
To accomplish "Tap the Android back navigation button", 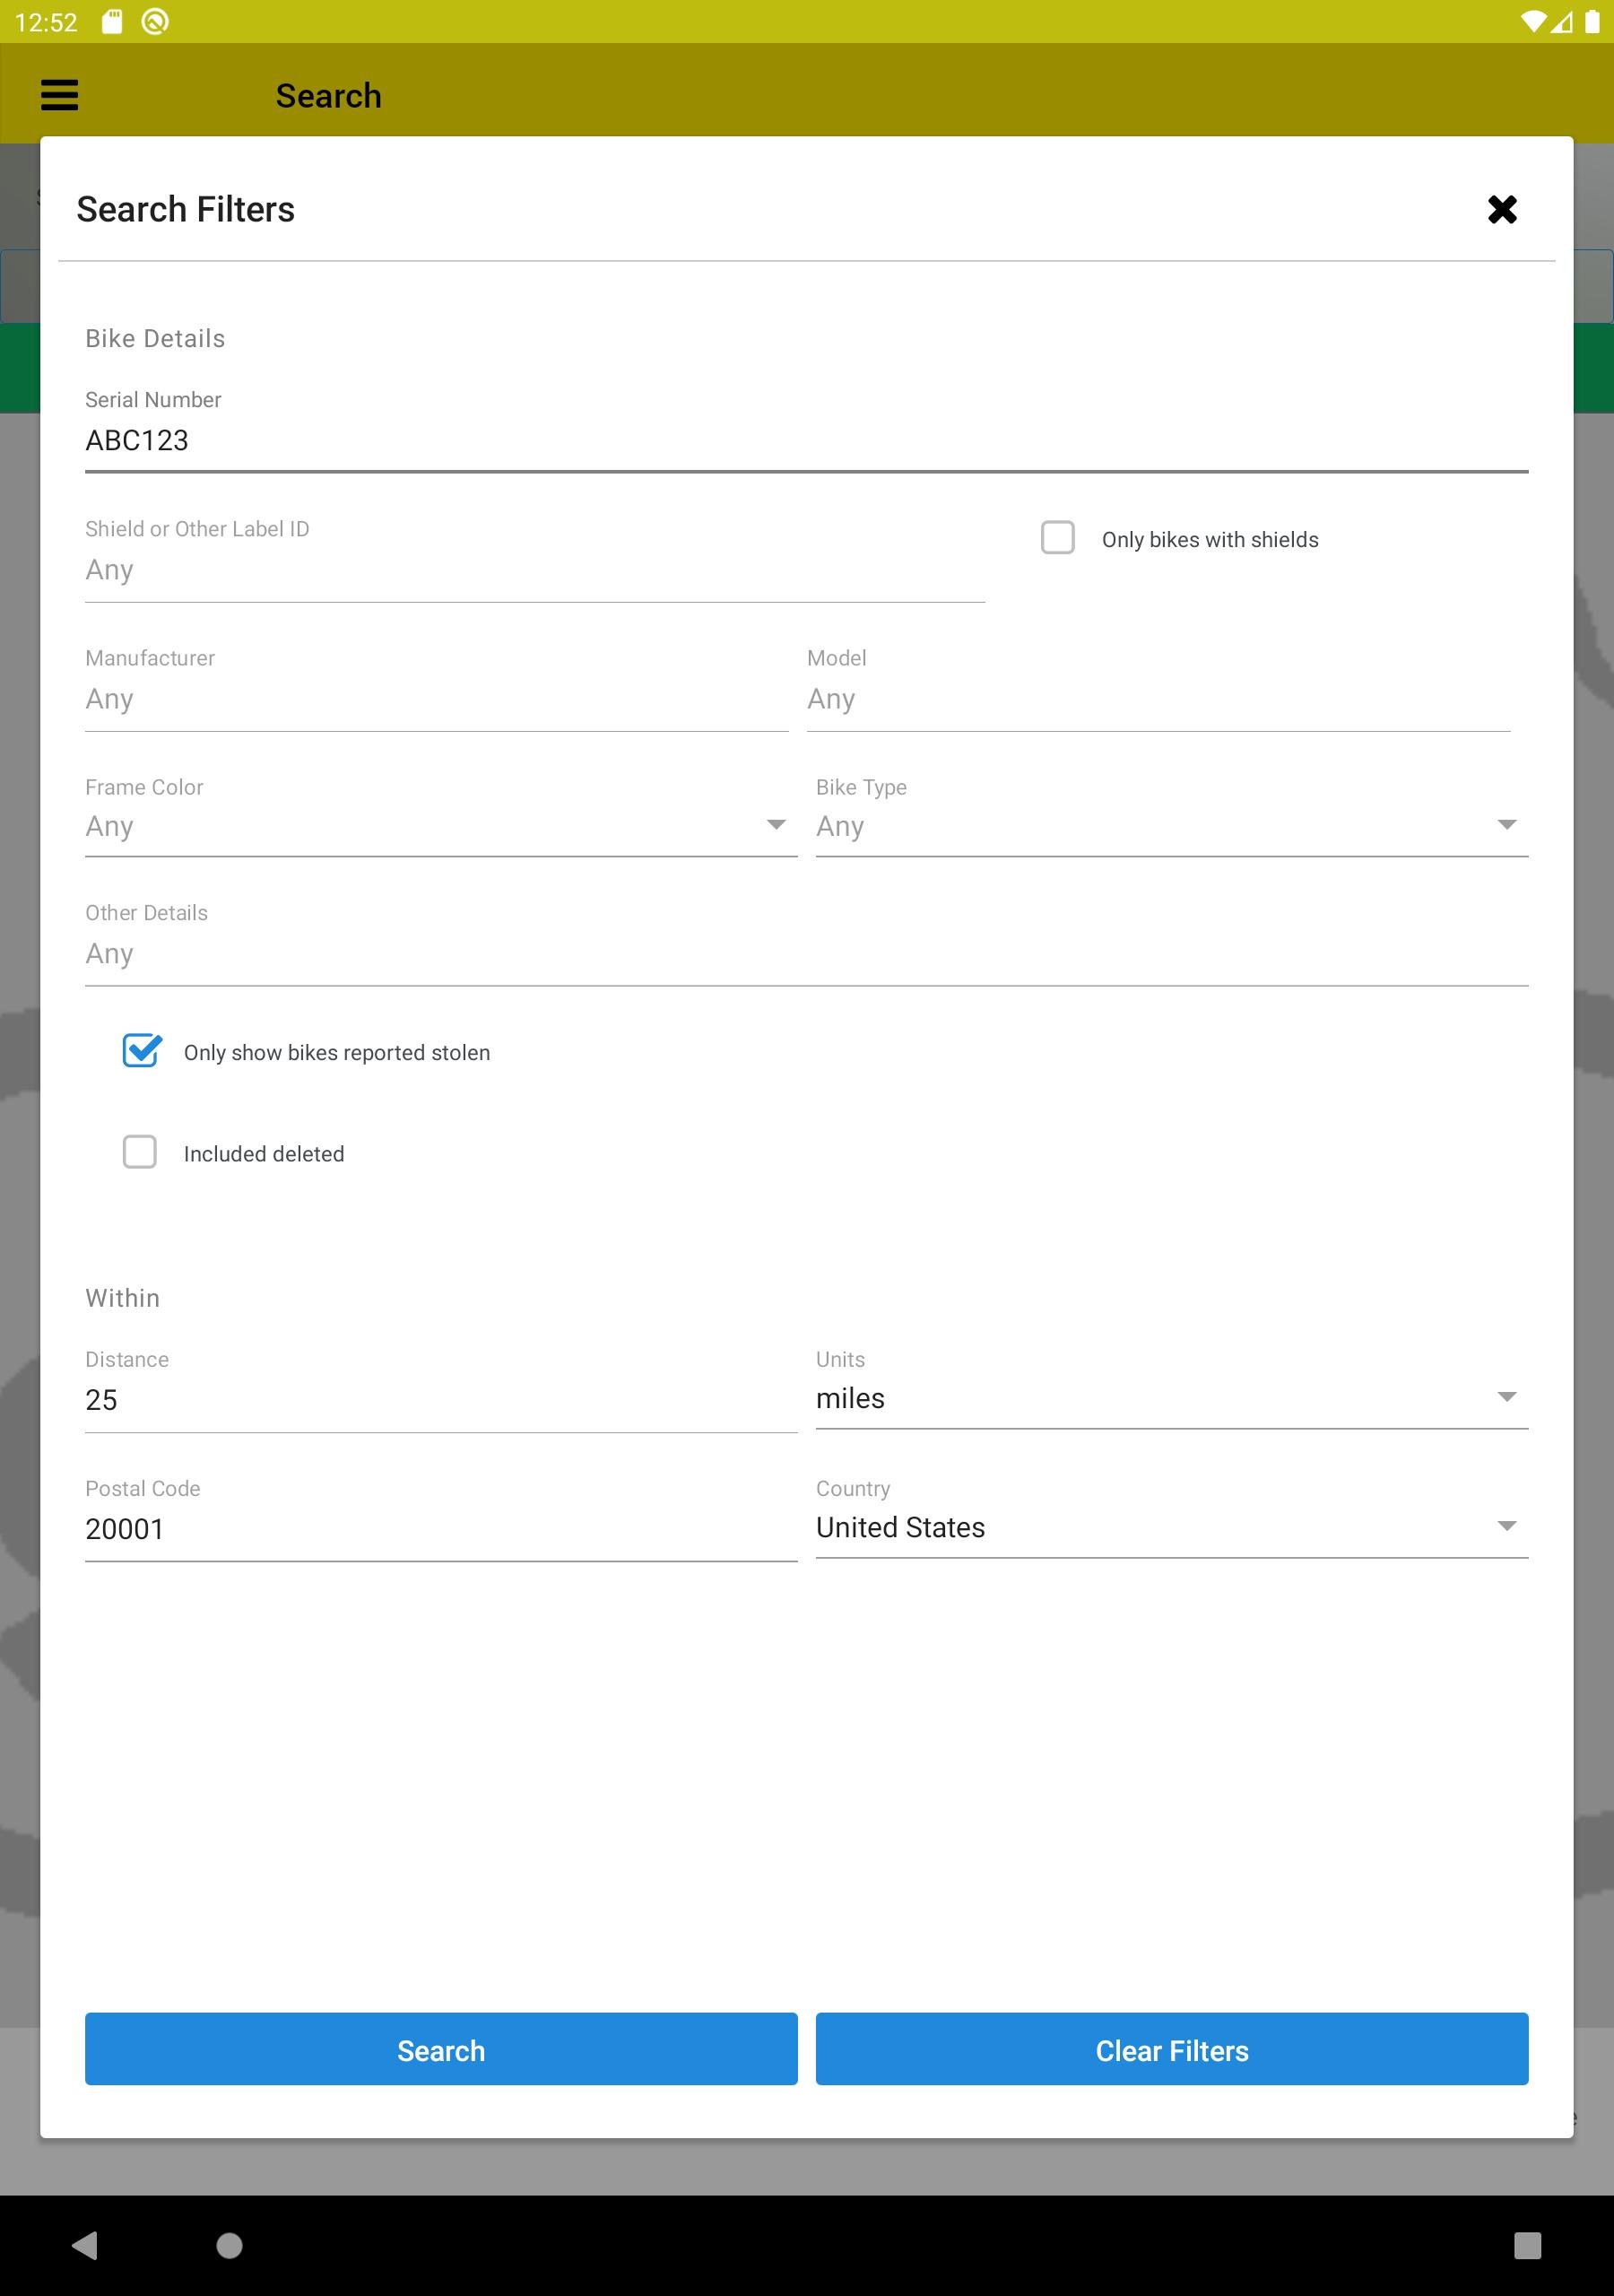I will tap(86, 2246).
